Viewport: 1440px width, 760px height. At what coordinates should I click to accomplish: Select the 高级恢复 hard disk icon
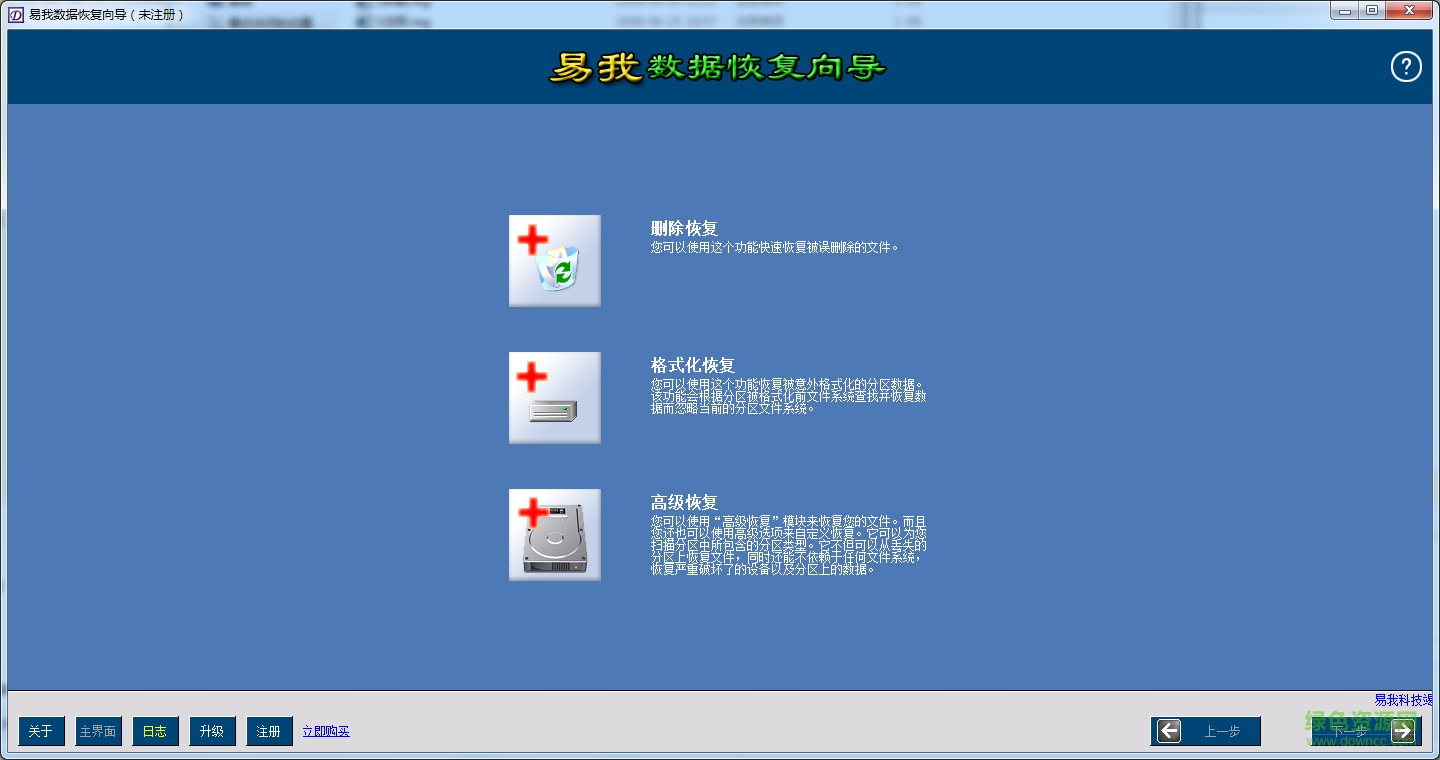[554, 534]
